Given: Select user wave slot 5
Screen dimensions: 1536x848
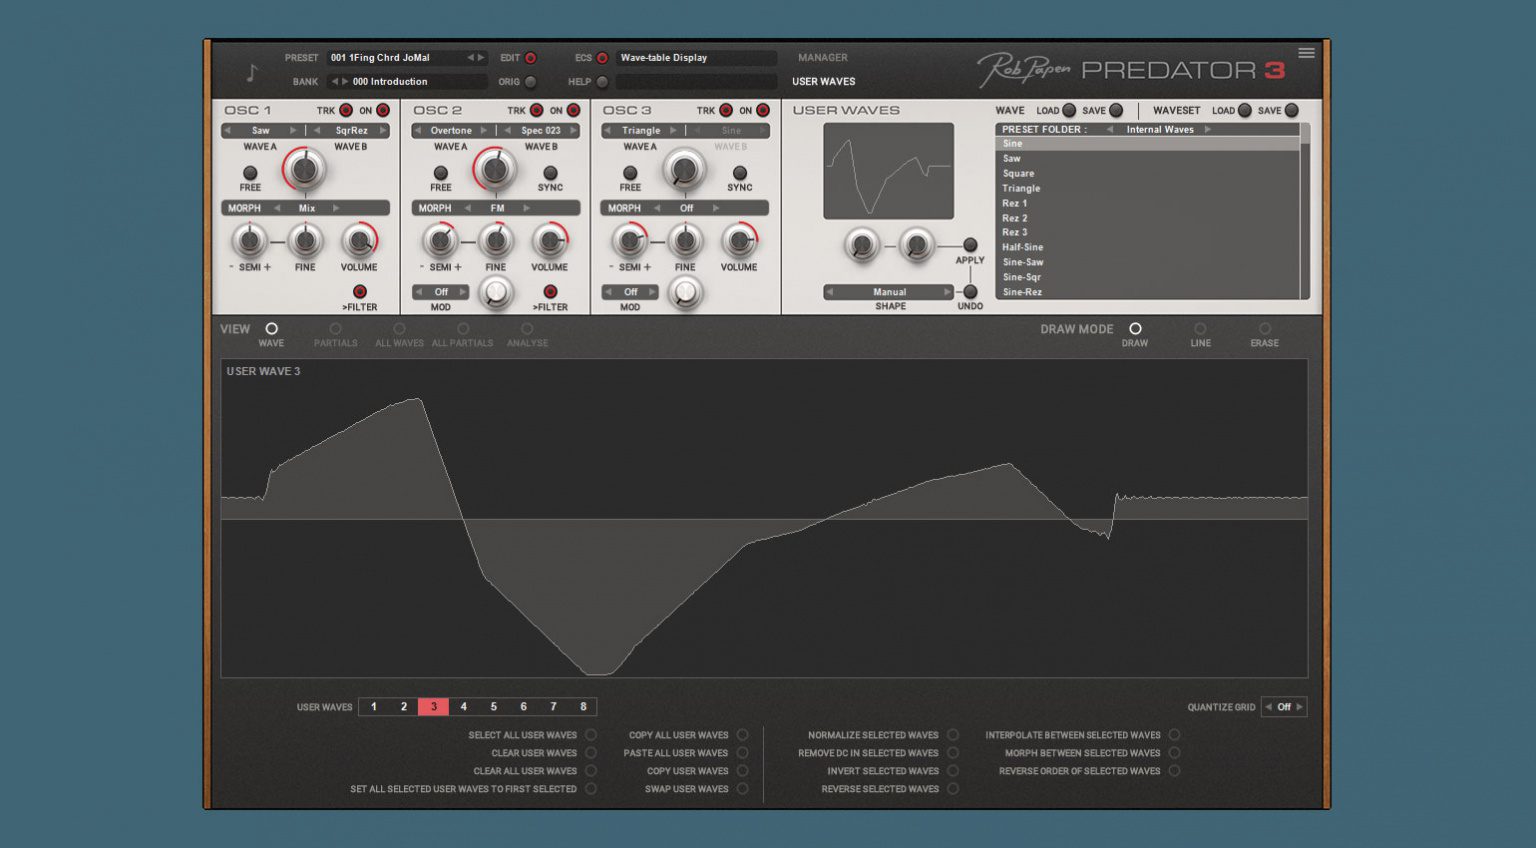Looking at the screenshot, I should [x=493, y=707].
